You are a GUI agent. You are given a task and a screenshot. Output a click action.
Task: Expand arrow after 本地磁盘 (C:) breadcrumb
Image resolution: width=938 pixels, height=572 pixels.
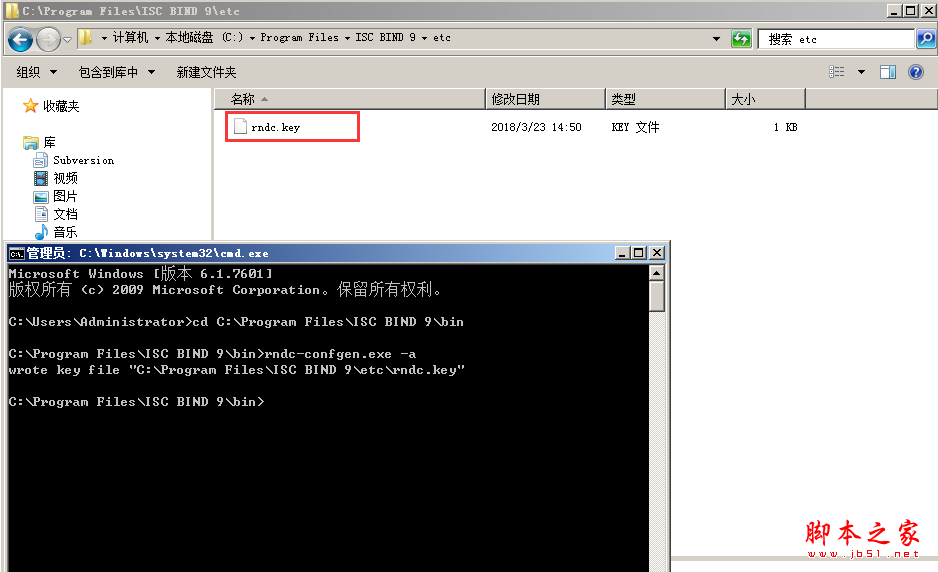tap(252, 38)
